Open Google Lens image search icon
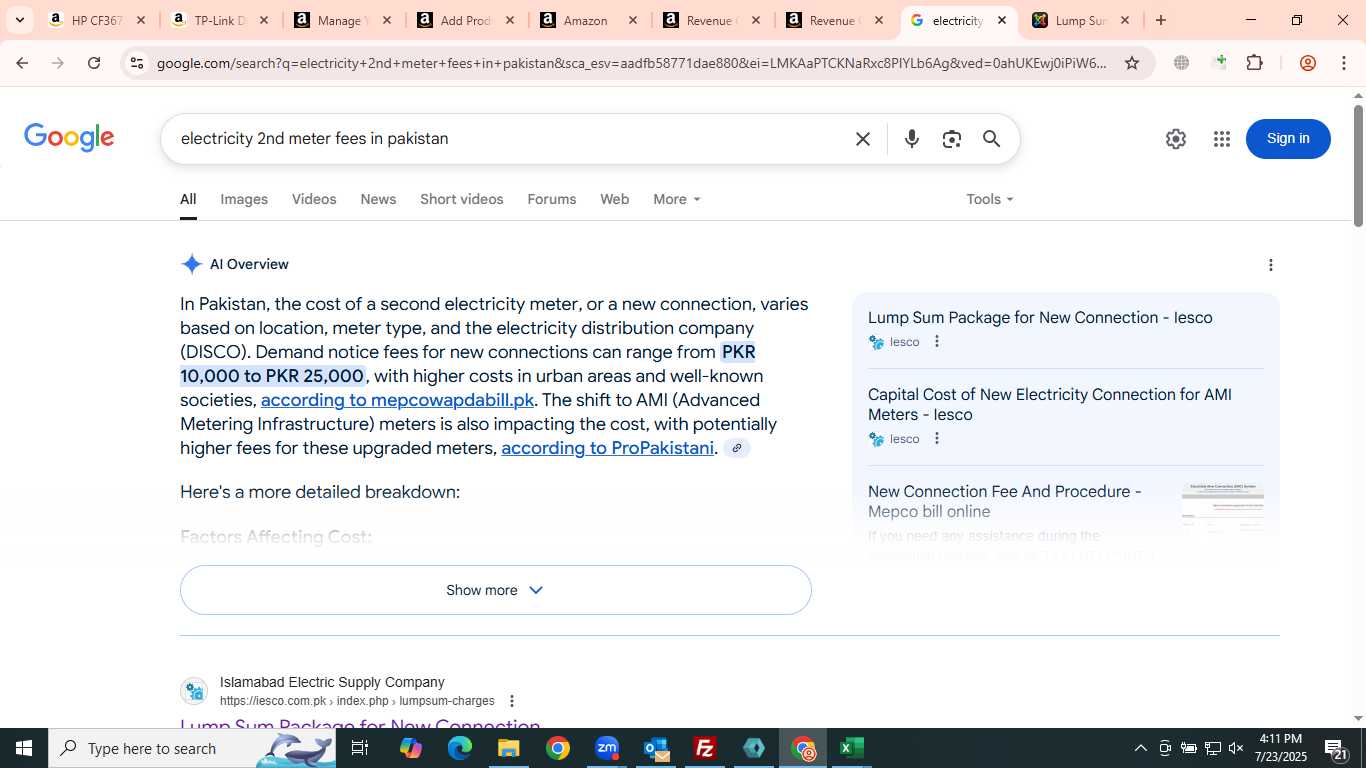Screen dimensions: 1366x768 tap(951, 139)
